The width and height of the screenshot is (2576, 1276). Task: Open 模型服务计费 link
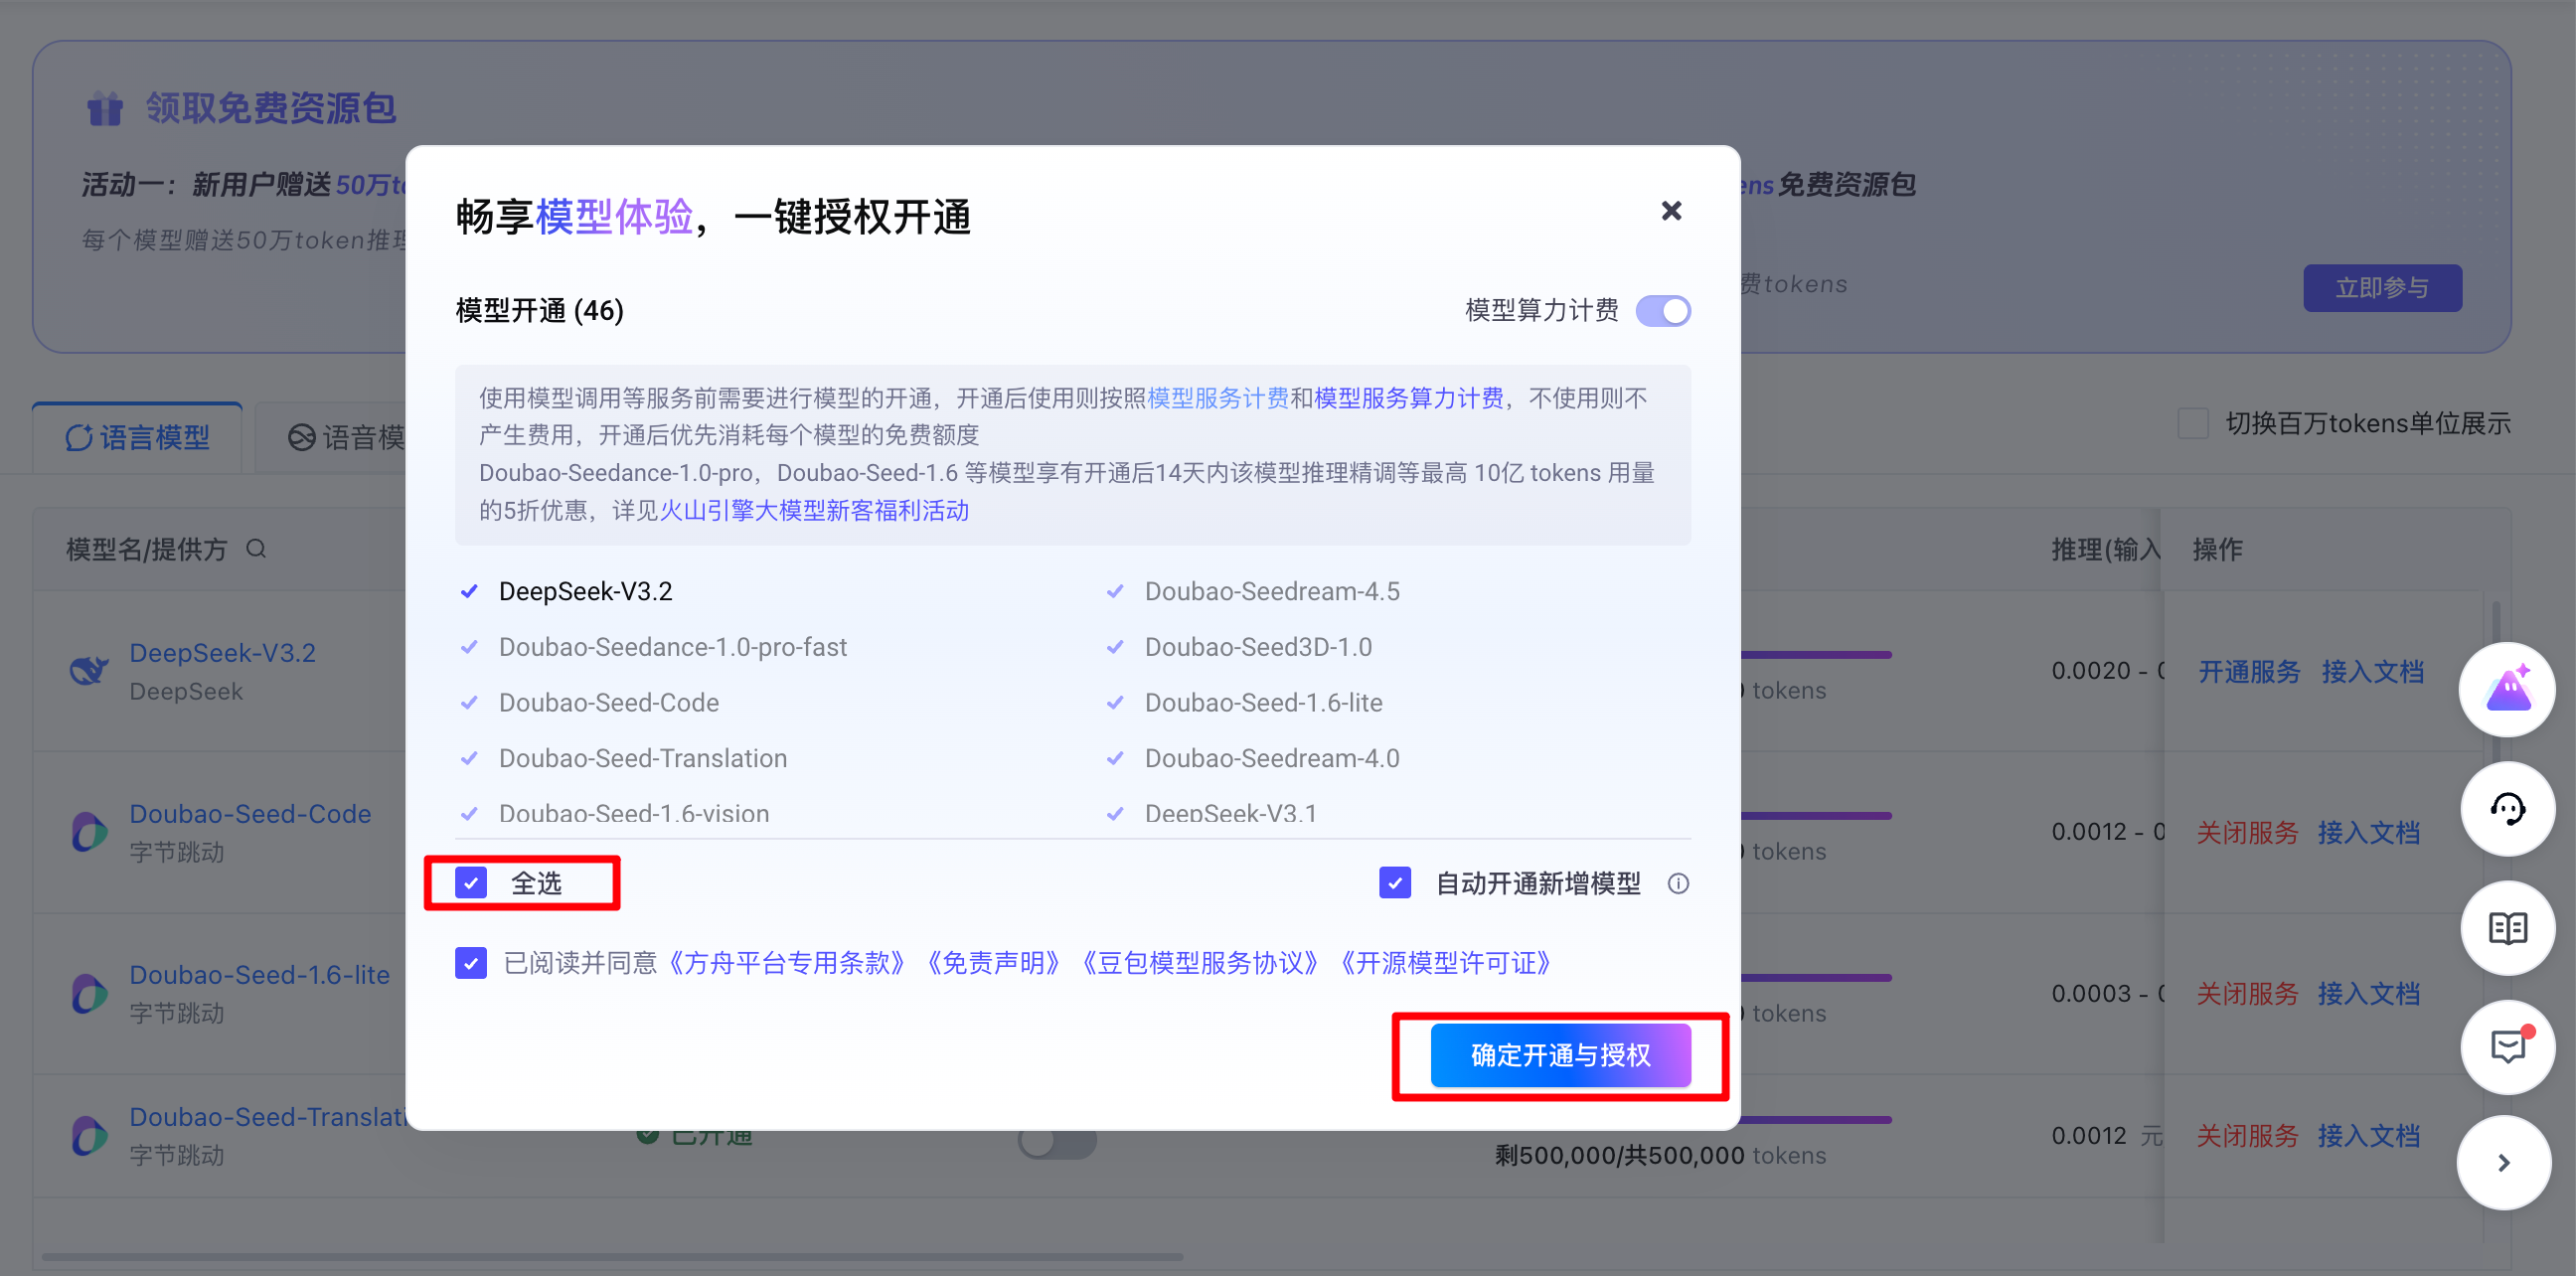pos(1218,398)
